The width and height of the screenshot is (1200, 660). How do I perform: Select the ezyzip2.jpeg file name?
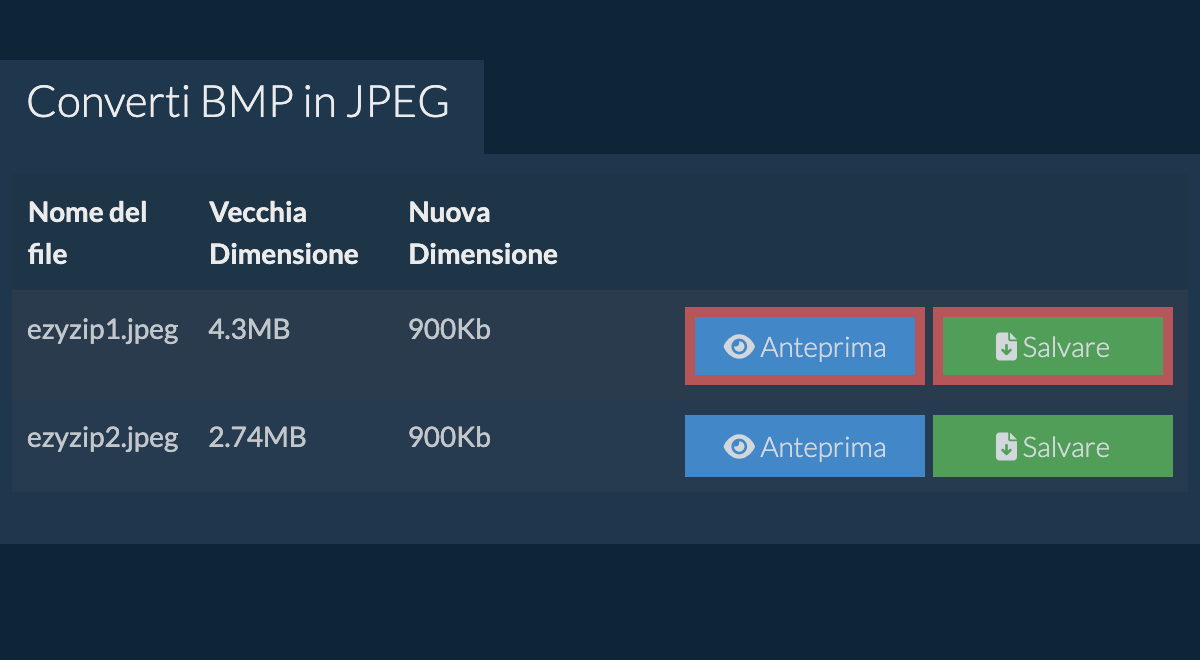(102, 438)
